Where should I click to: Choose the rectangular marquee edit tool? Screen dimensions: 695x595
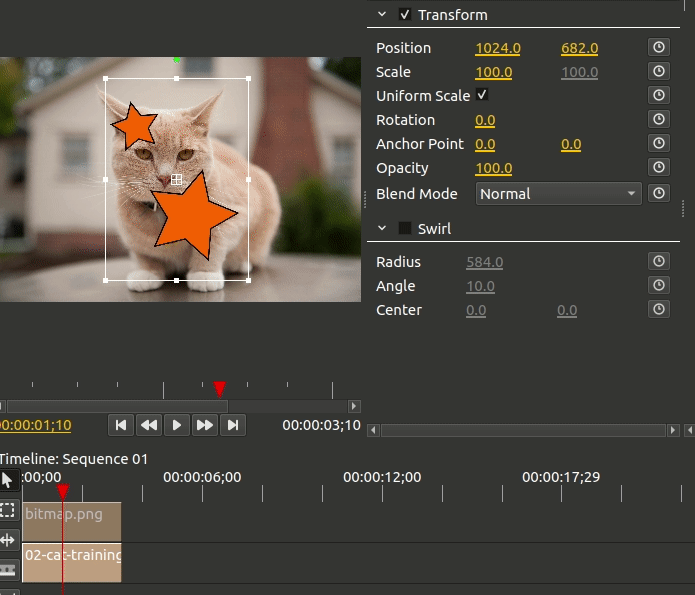coord(8,510)
